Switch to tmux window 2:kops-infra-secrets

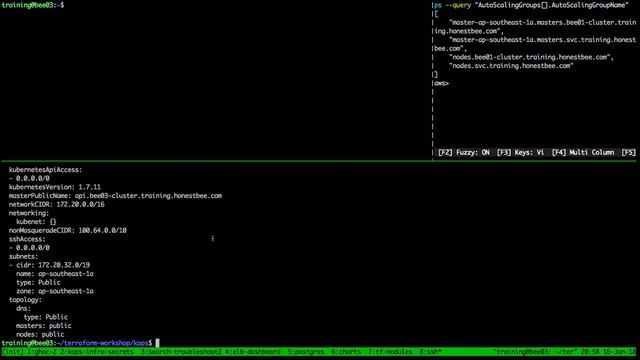(x=97, y=352)
